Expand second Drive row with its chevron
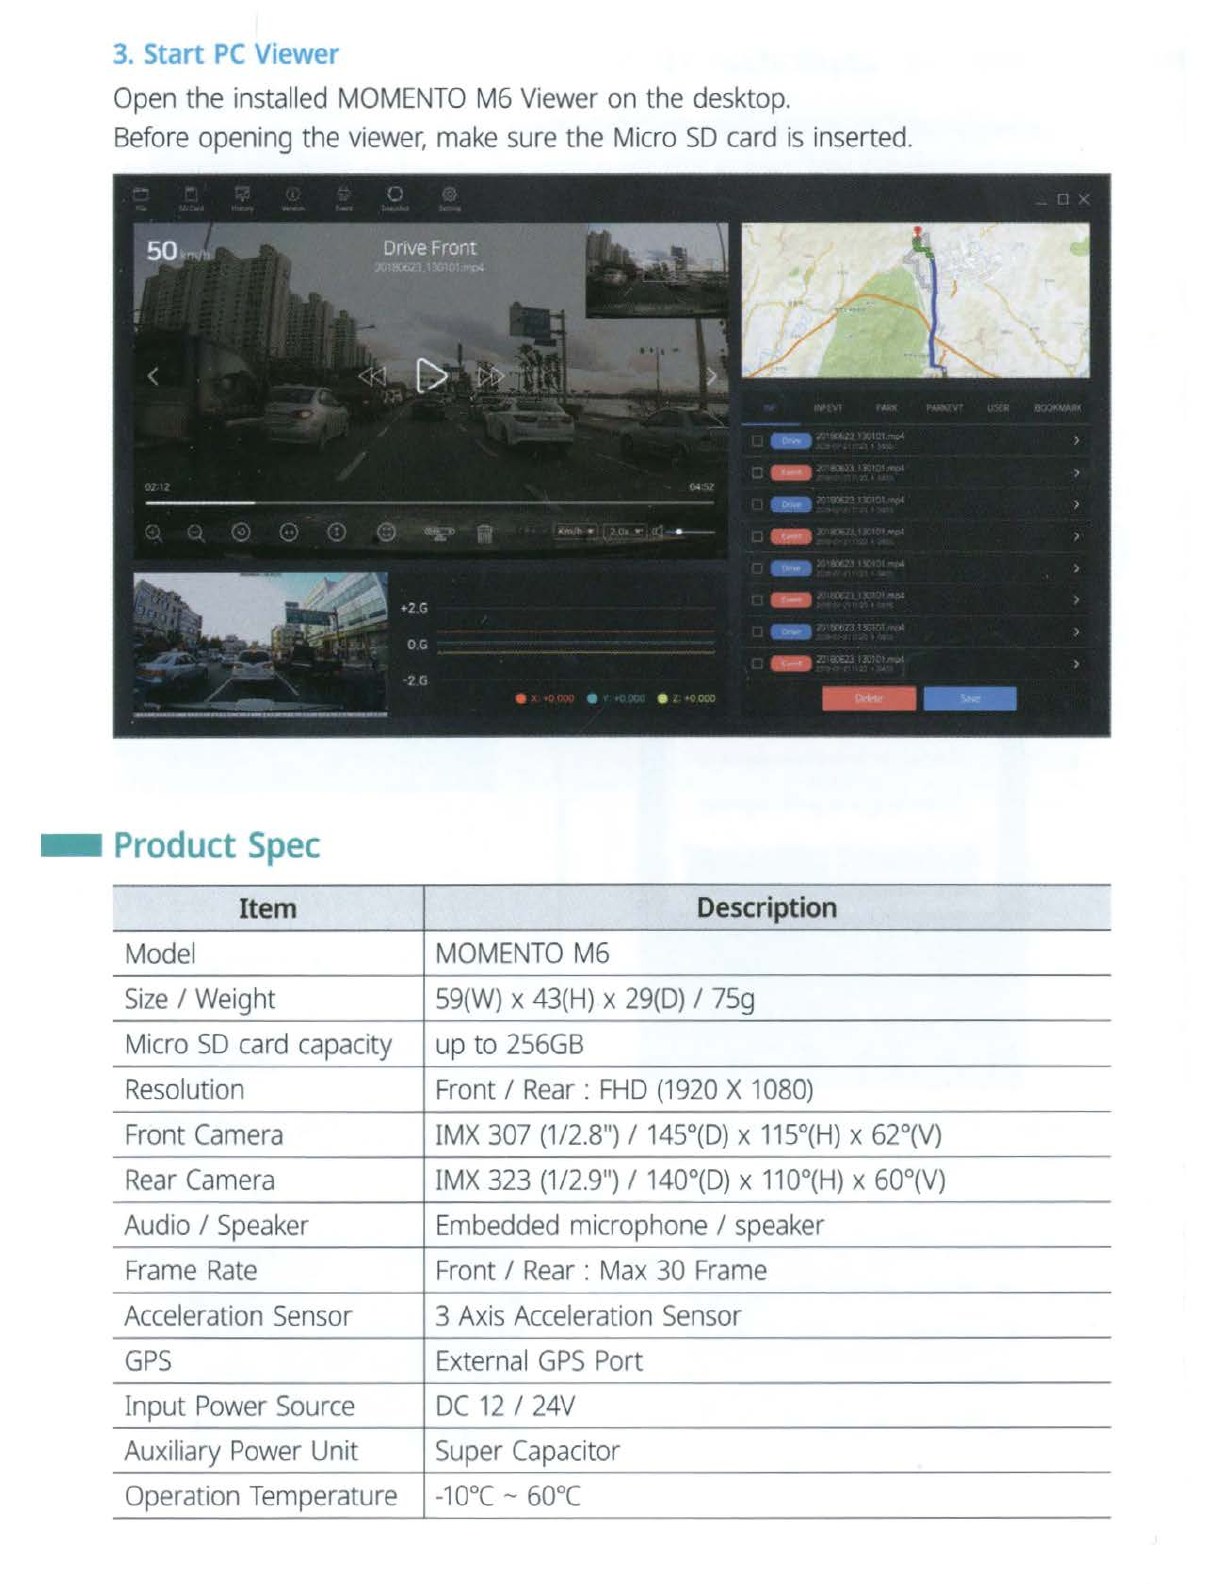1224x1584 pixels. click(x=1076, y=504)
